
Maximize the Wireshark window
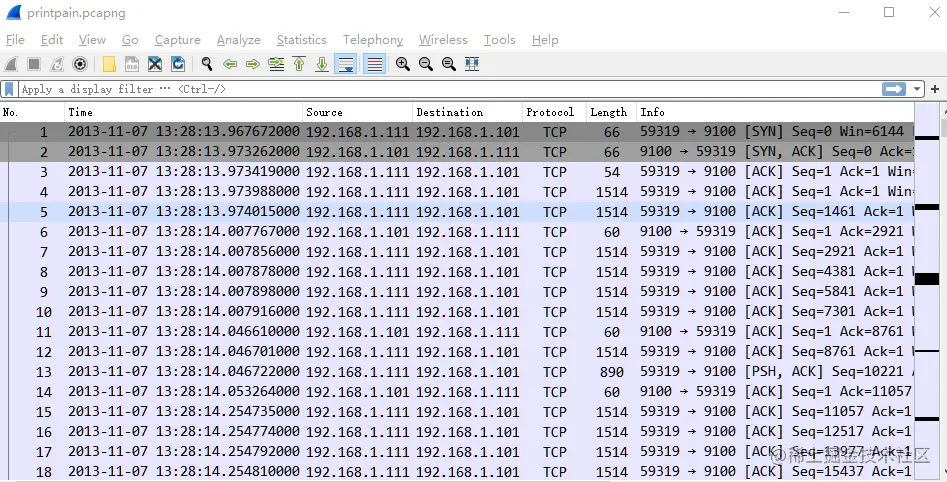coord(889,12)
